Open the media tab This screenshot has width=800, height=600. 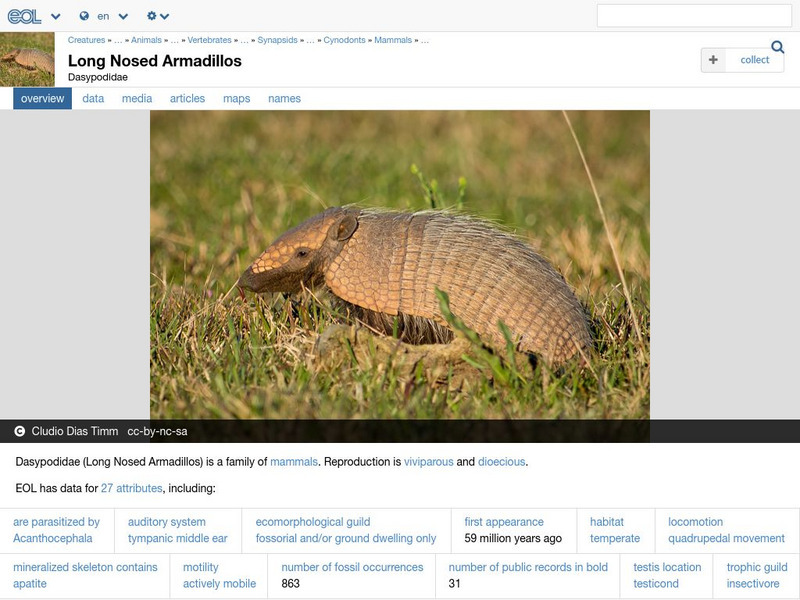(x=137, y=99)
